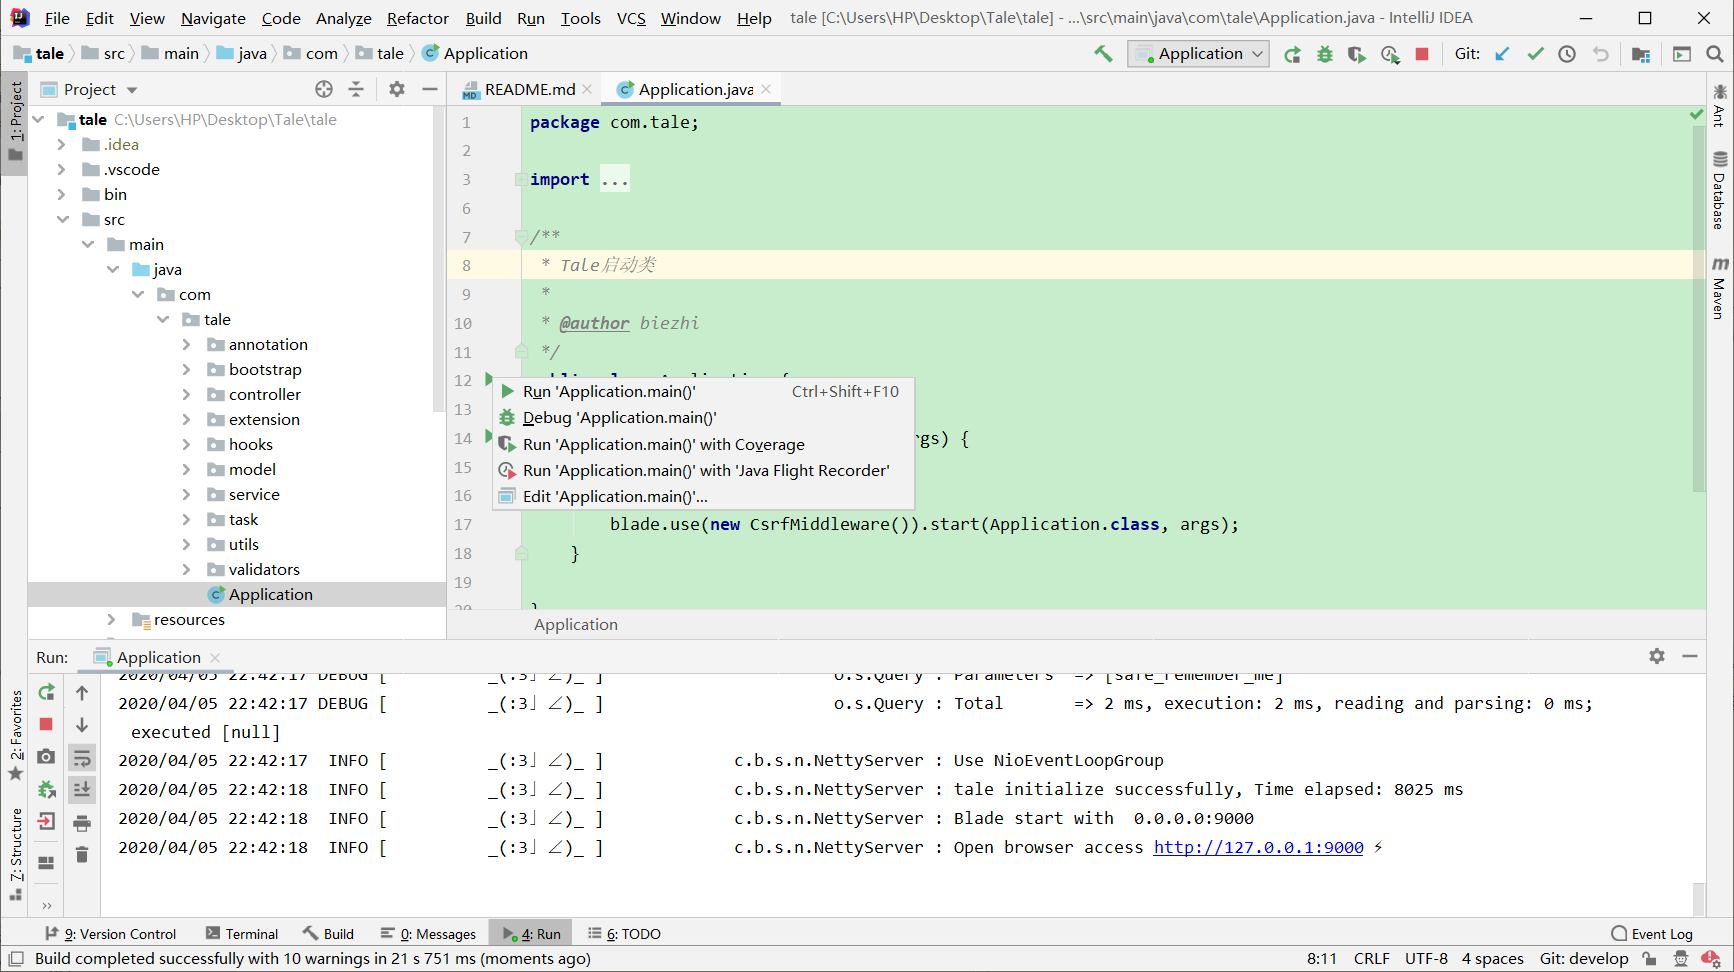Toggle the Maven side panel
1734x972 pixels.
pos(1719,288)
